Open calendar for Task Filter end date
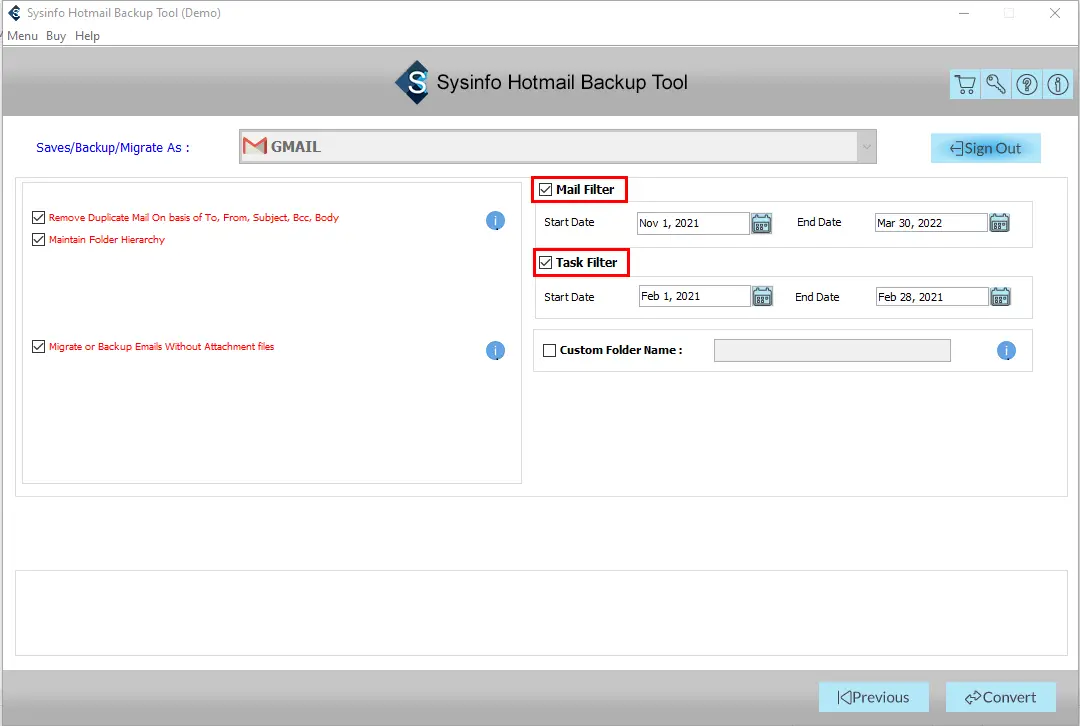This screenshot has width=1080, height=726. click(x=1000, y=297)
